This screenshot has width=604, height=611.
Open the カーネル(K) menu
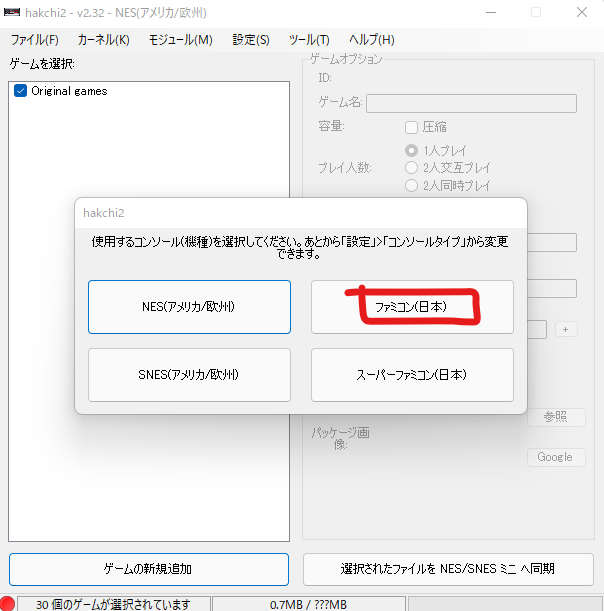tap(103, 40)
